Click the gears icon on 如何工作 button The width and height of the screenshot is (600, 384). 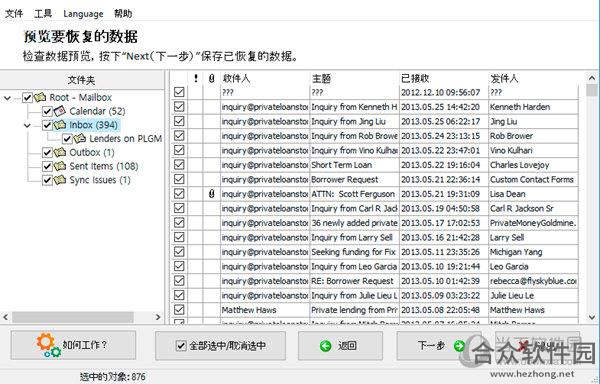pos(48,345)
